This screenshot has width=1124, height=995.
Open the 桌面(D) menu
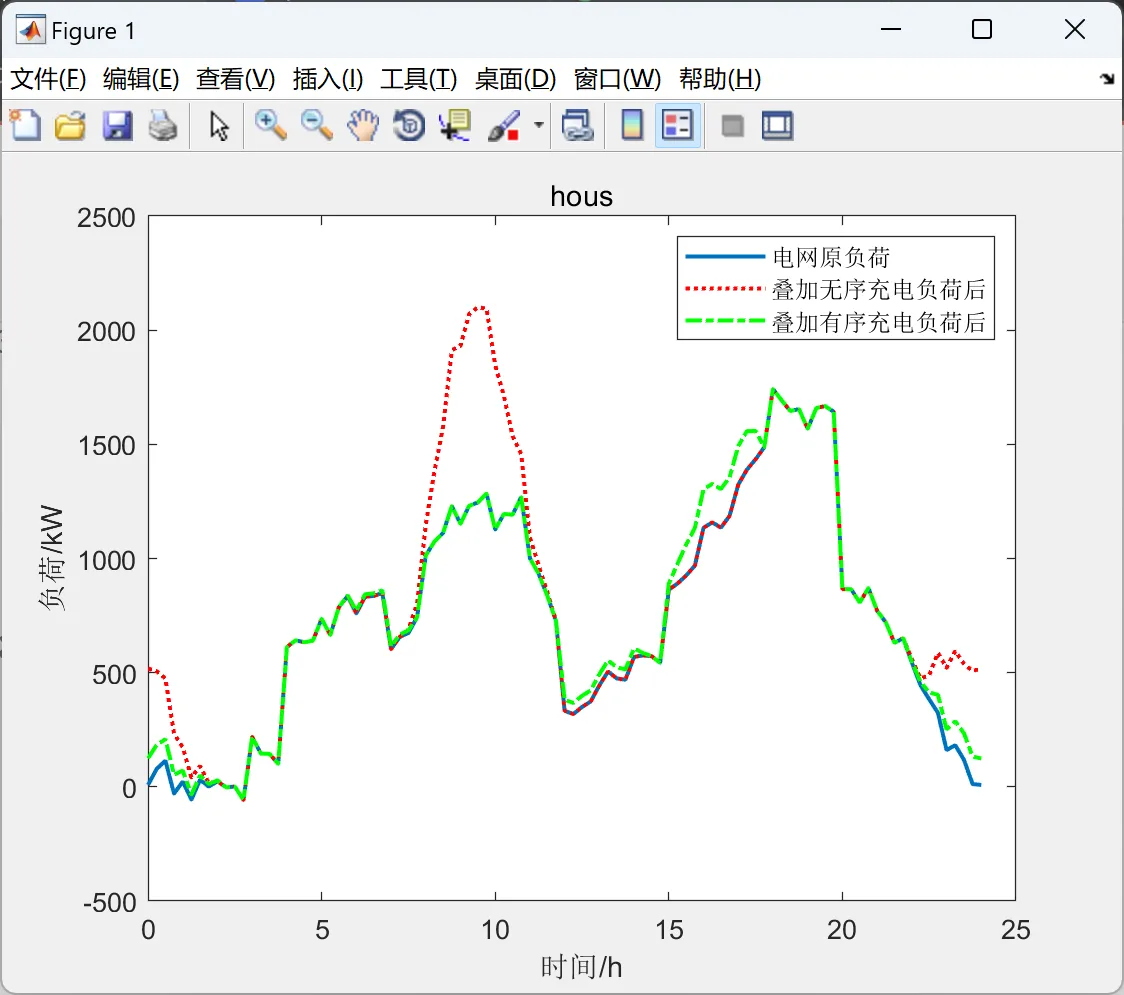(515, 79)
